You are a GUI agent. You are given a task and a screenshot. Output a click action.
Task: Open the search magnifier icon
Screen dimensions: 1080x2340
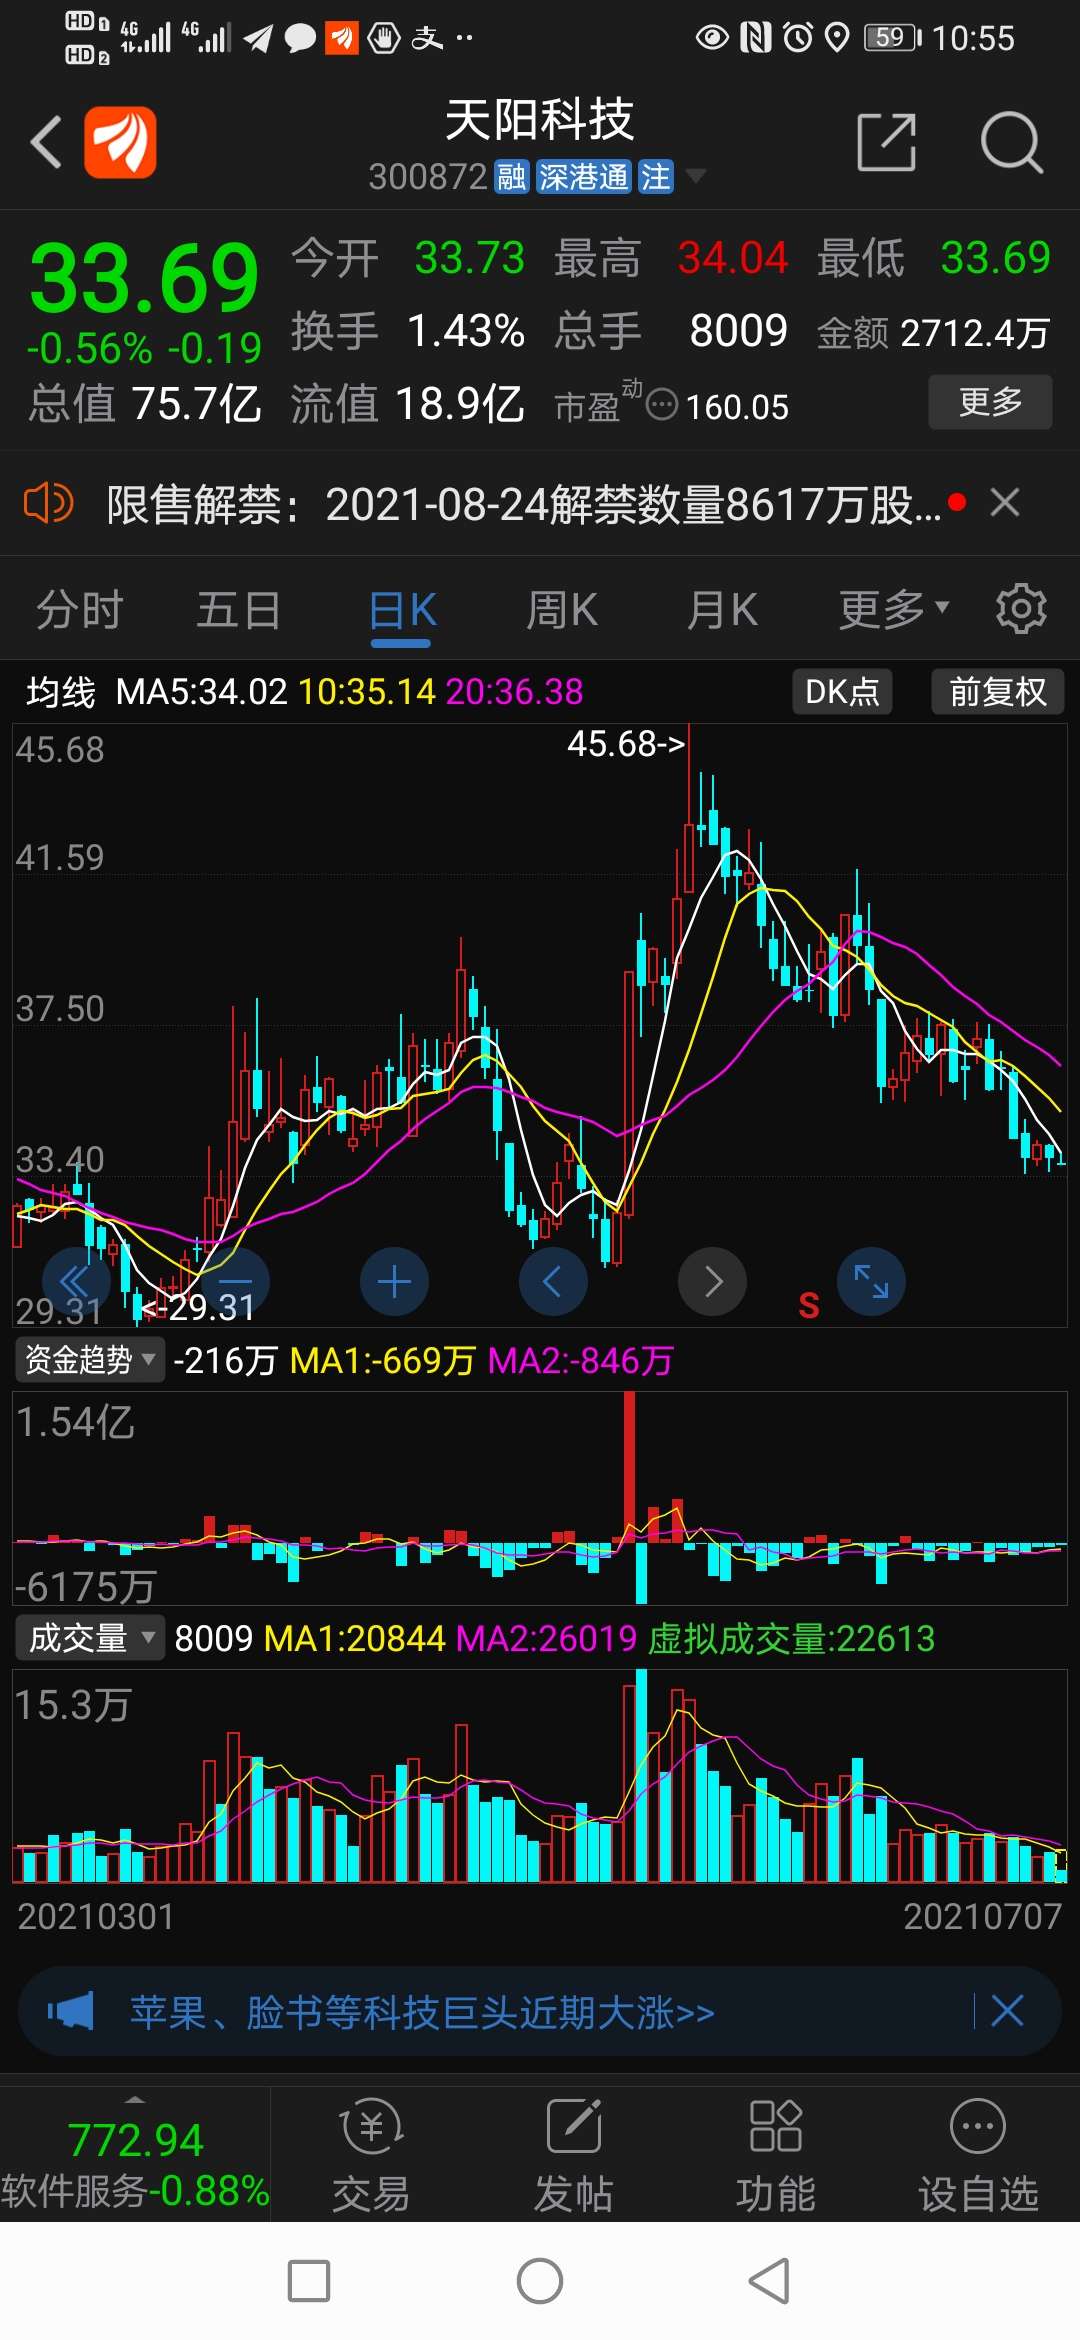tap(1011, 142)
